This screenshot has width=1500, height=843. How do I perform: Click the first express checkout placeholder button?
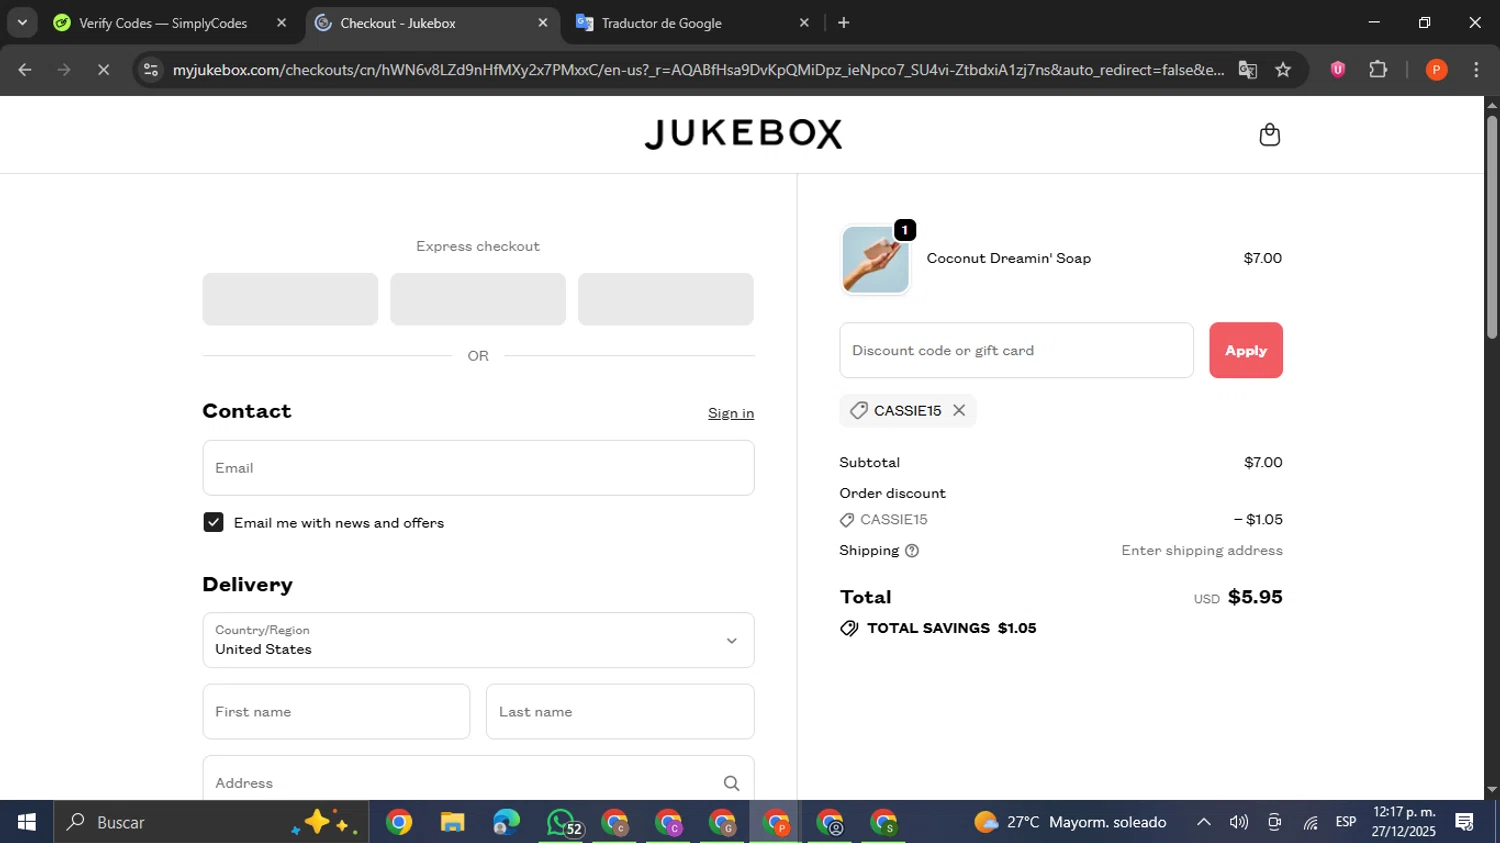tap(290, 299)
